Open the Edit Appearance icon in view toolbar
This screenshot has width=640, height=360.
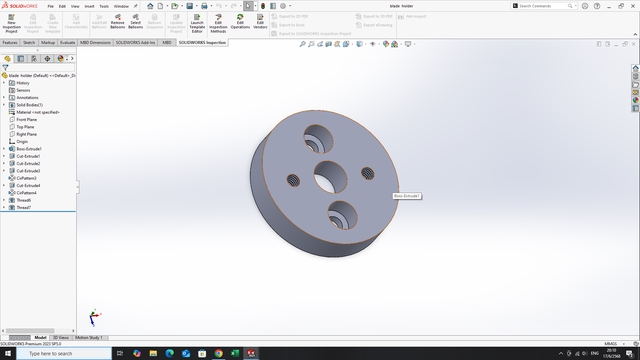tap(386, 44)
